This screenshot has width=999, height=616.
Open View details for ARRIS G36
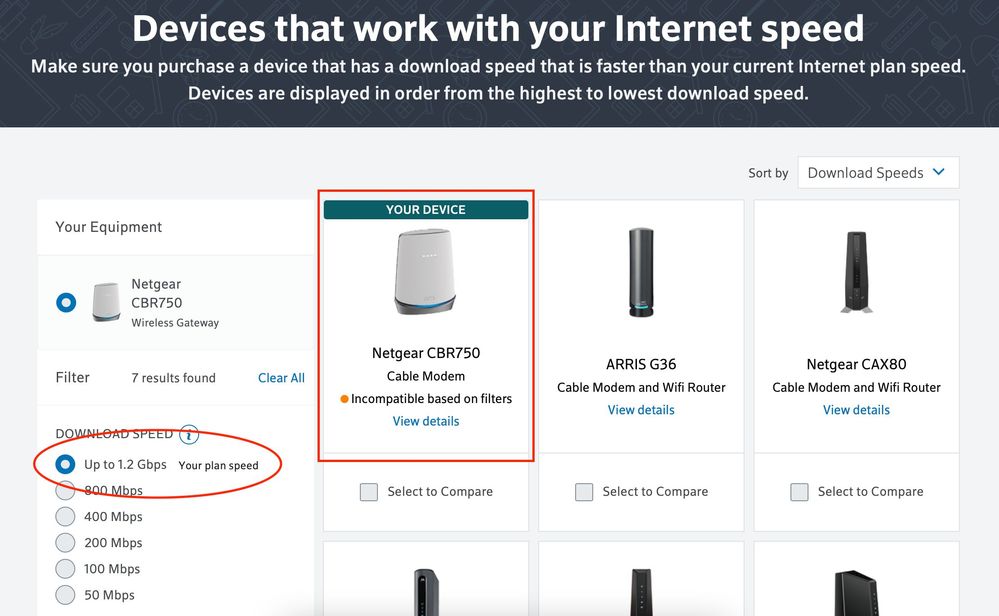pos(641,410)
